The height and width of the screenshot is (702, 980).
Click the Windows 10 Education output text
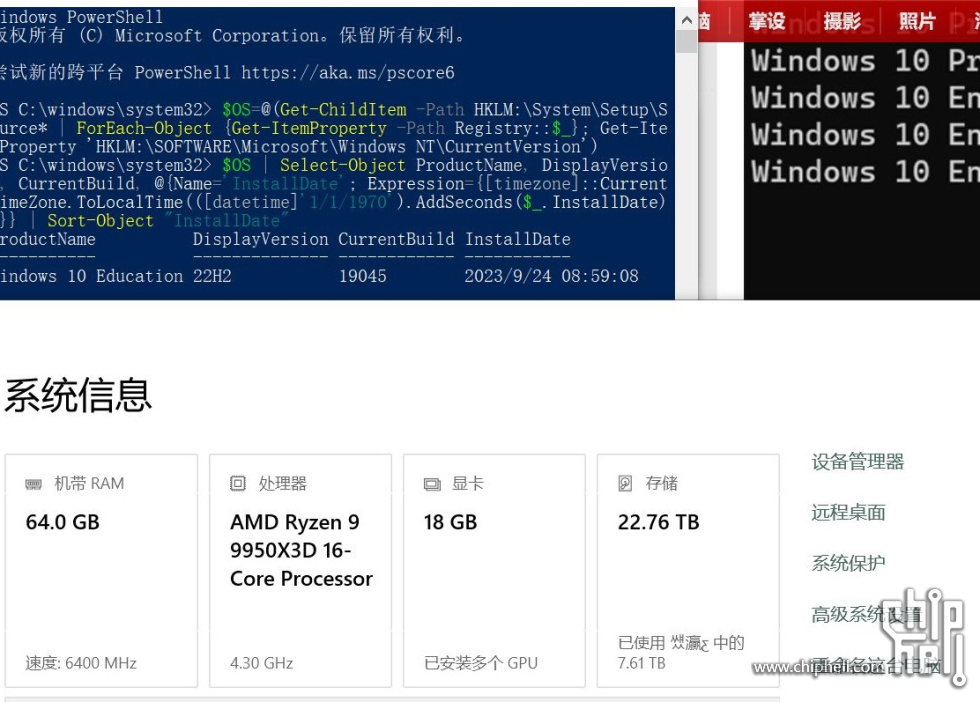coord(91,276)
